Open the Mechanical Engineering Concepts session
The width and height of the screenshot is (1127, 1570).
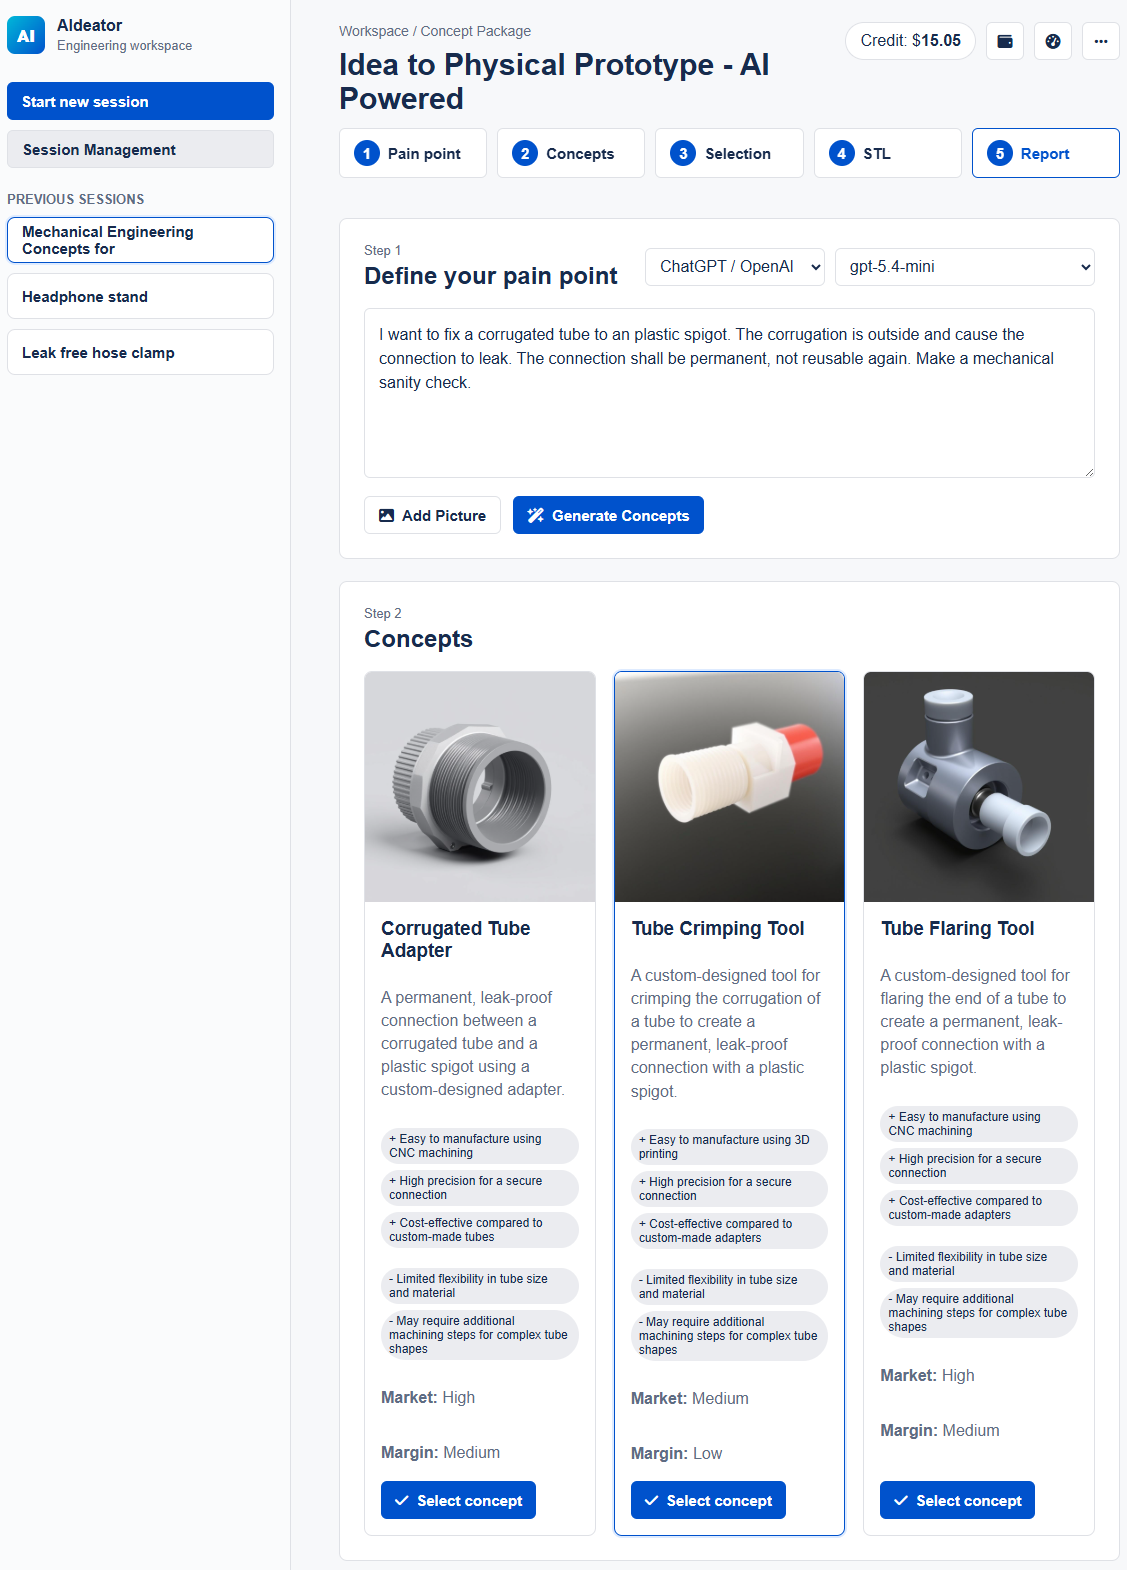point(140,240)
